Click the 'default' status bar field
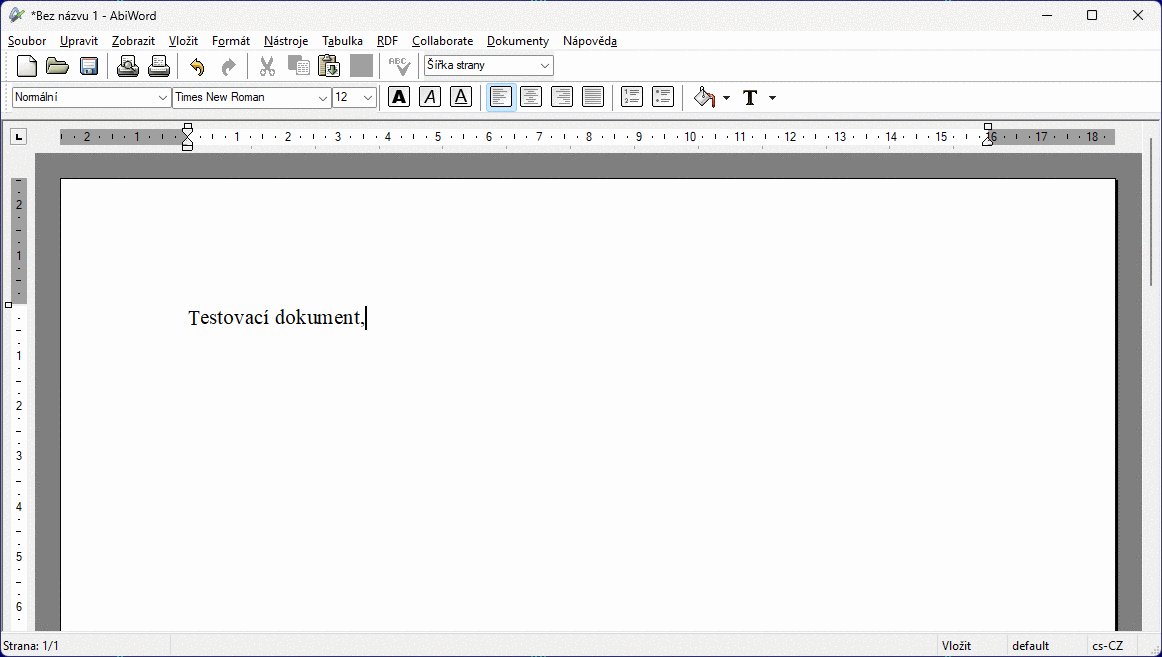Viewport: 1162px width, 657px height. pos(1046,646)
